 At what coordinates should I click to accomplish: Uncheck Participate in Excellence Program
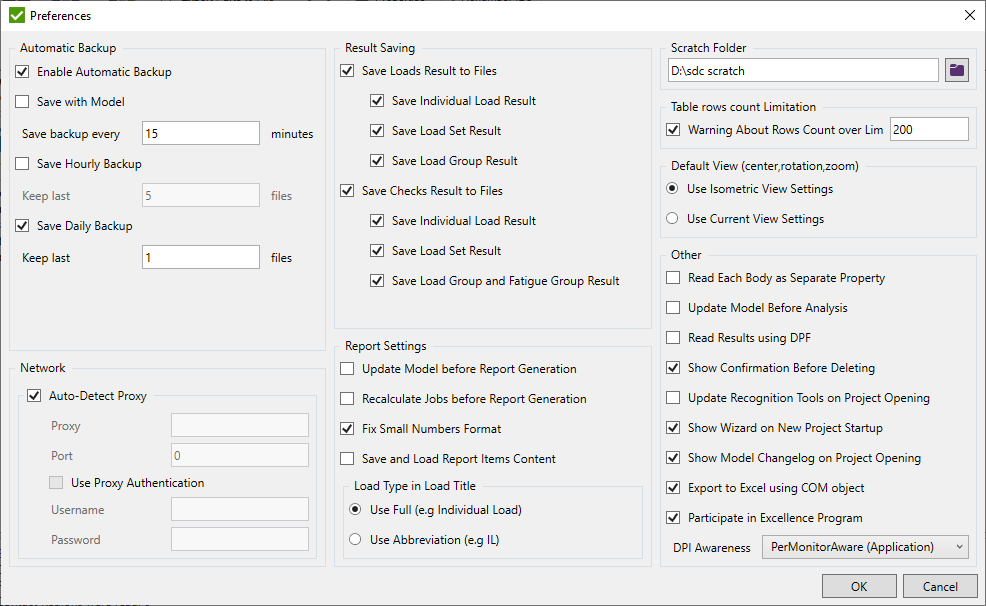[672, 517]
